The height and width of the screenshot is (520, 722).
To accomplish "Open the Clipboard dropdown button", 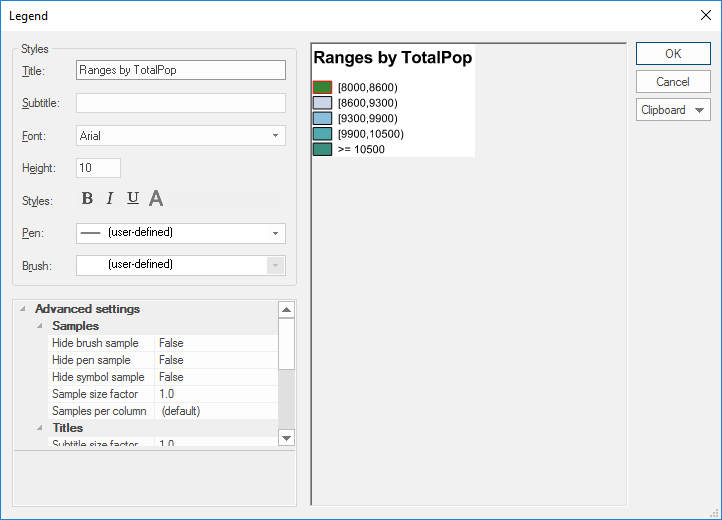I will (x=673, y=110).
